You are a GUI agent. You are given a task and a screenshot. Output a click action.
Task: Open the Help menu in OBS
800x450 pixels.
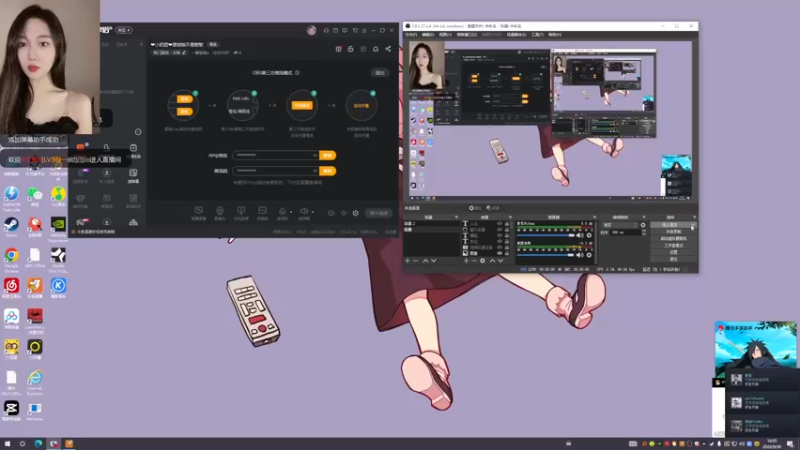tap(555, 35)
